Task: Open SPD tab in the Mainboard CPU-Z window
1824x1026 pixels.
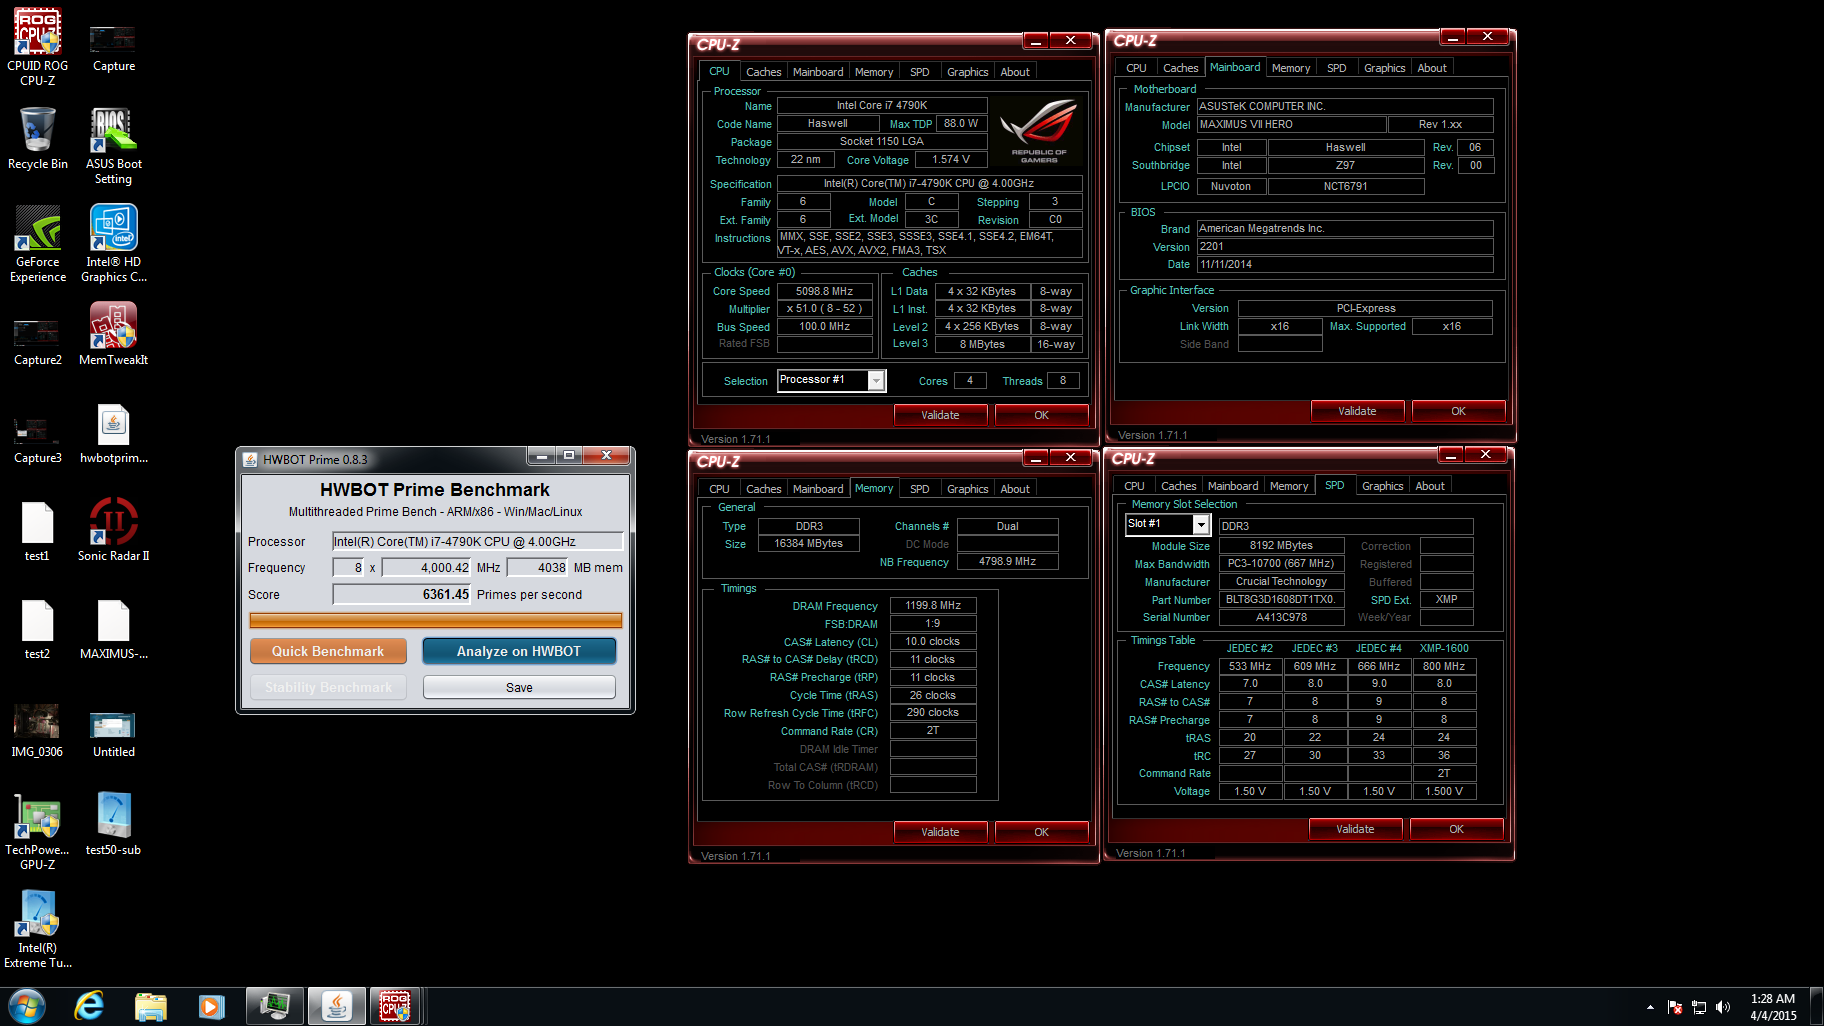Action: 1336,68
